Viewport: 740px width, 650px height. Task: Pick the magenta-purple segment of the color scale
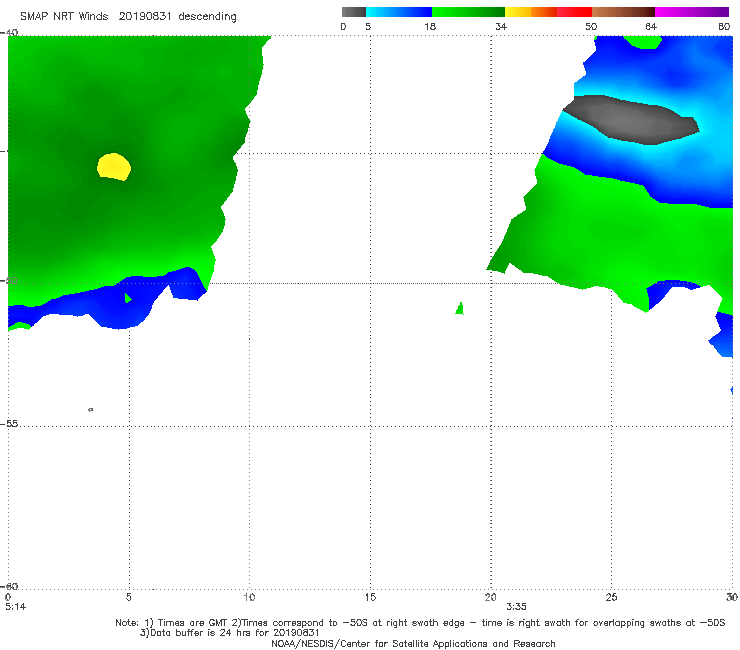point(692,12)
